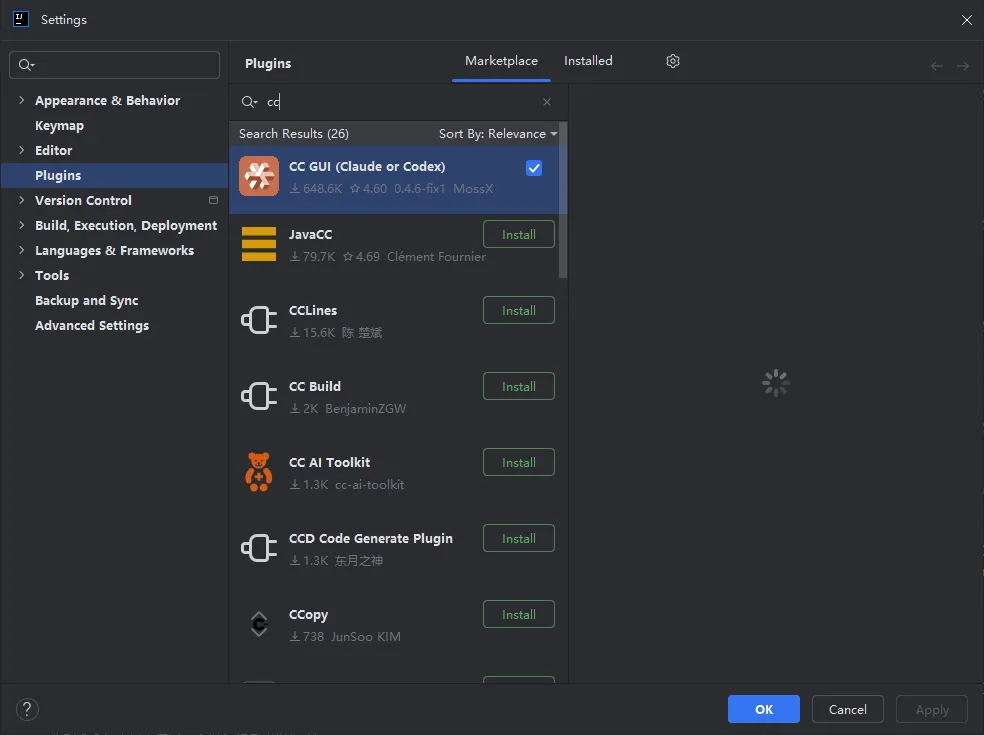Focus the settings search field

[114, 65]
